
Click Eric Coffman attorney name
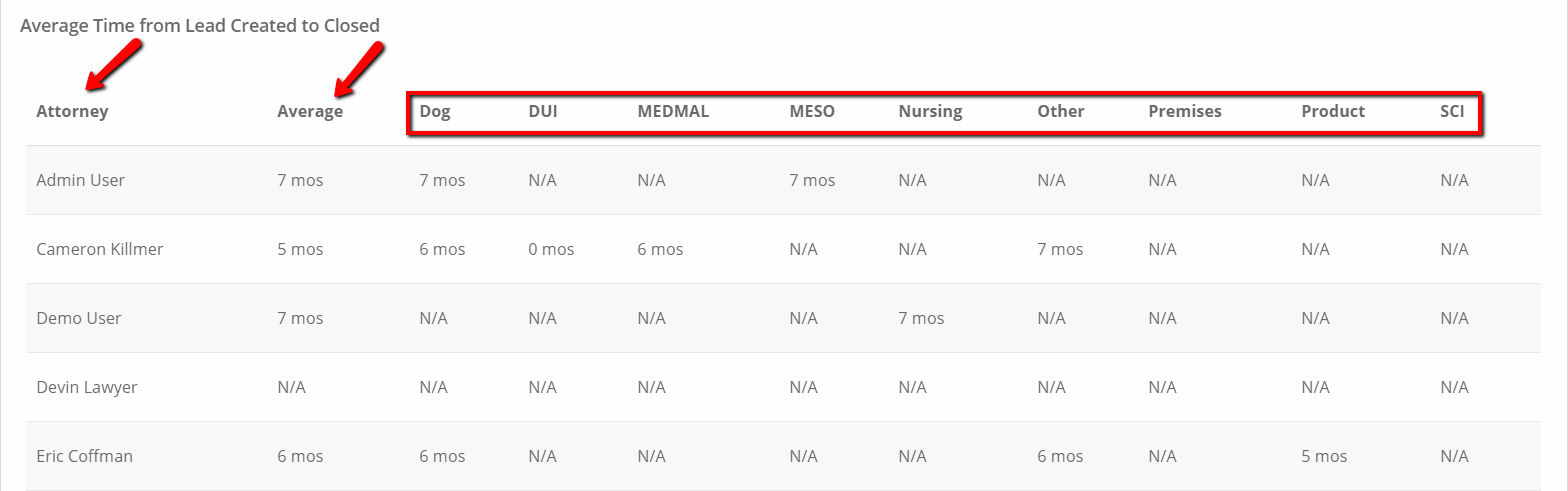click(x=84, y=456)
